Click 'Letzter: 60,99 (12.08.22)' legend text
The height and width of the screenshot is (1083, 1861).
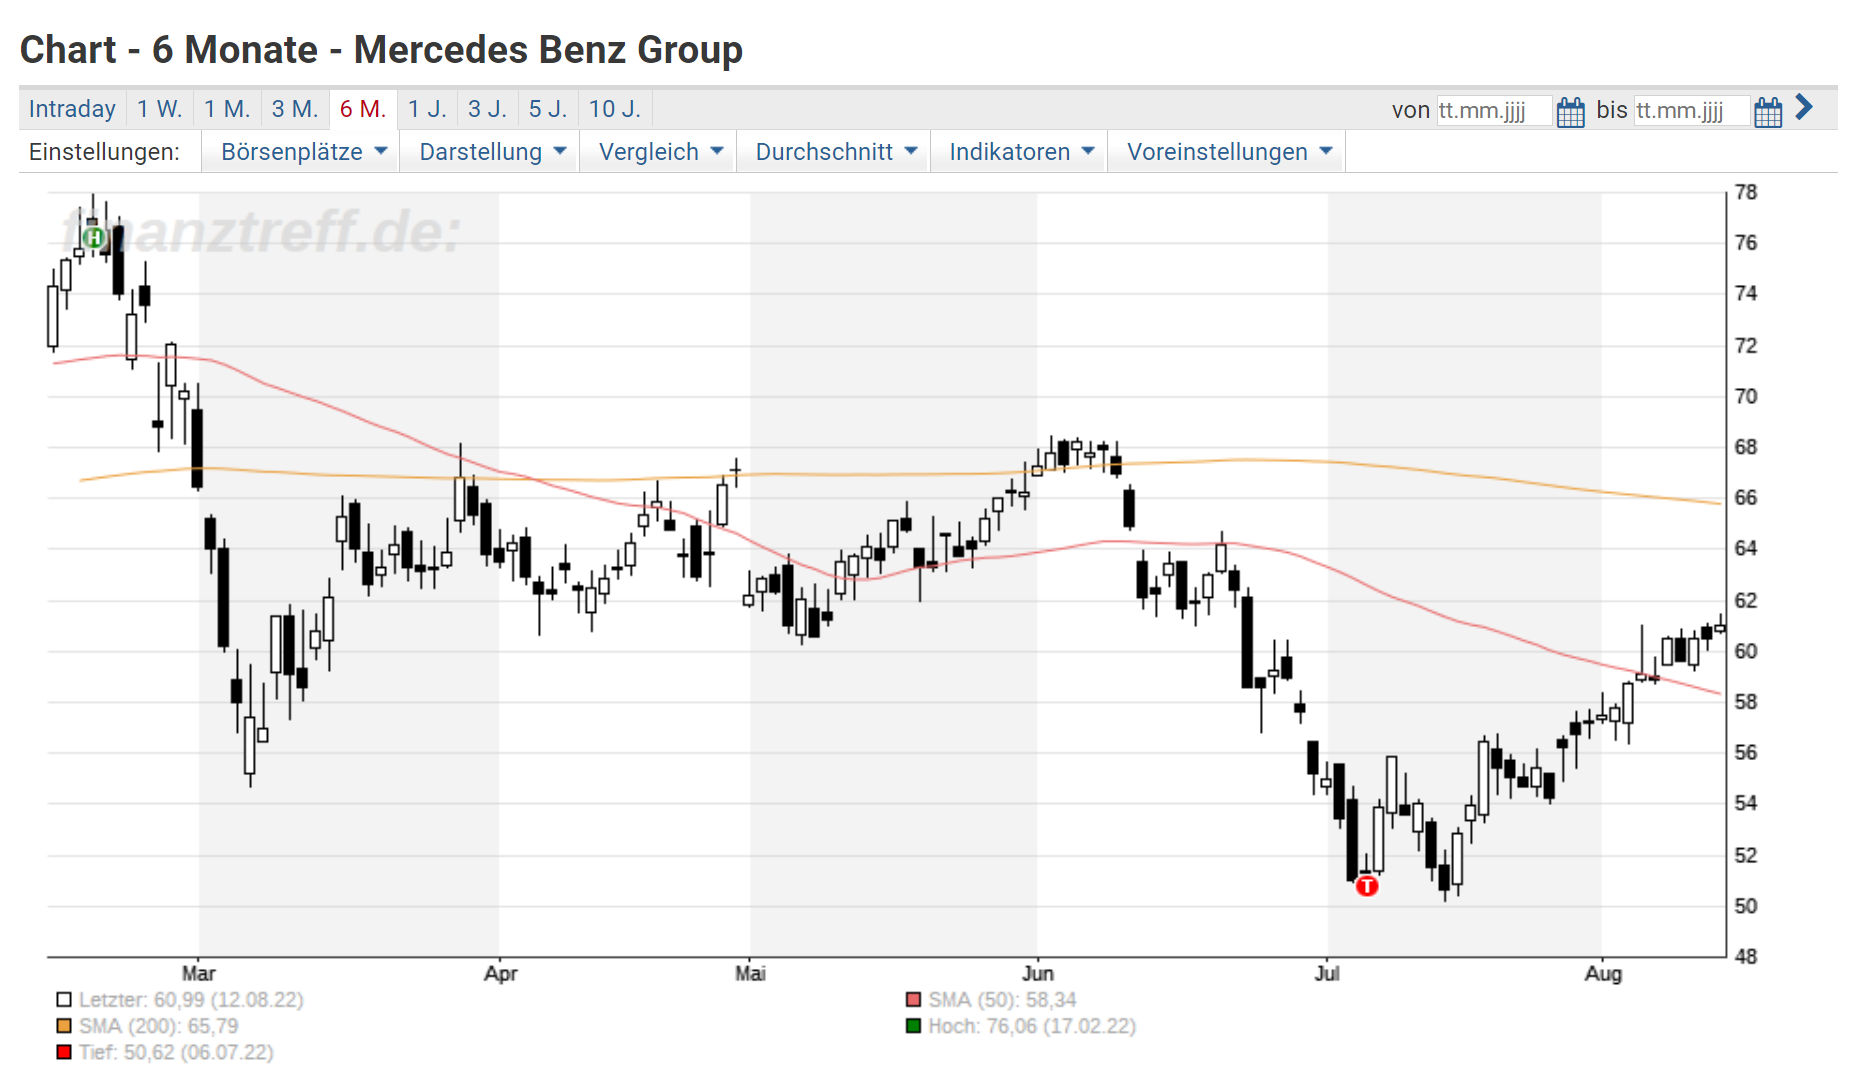(x=191, y=999)
